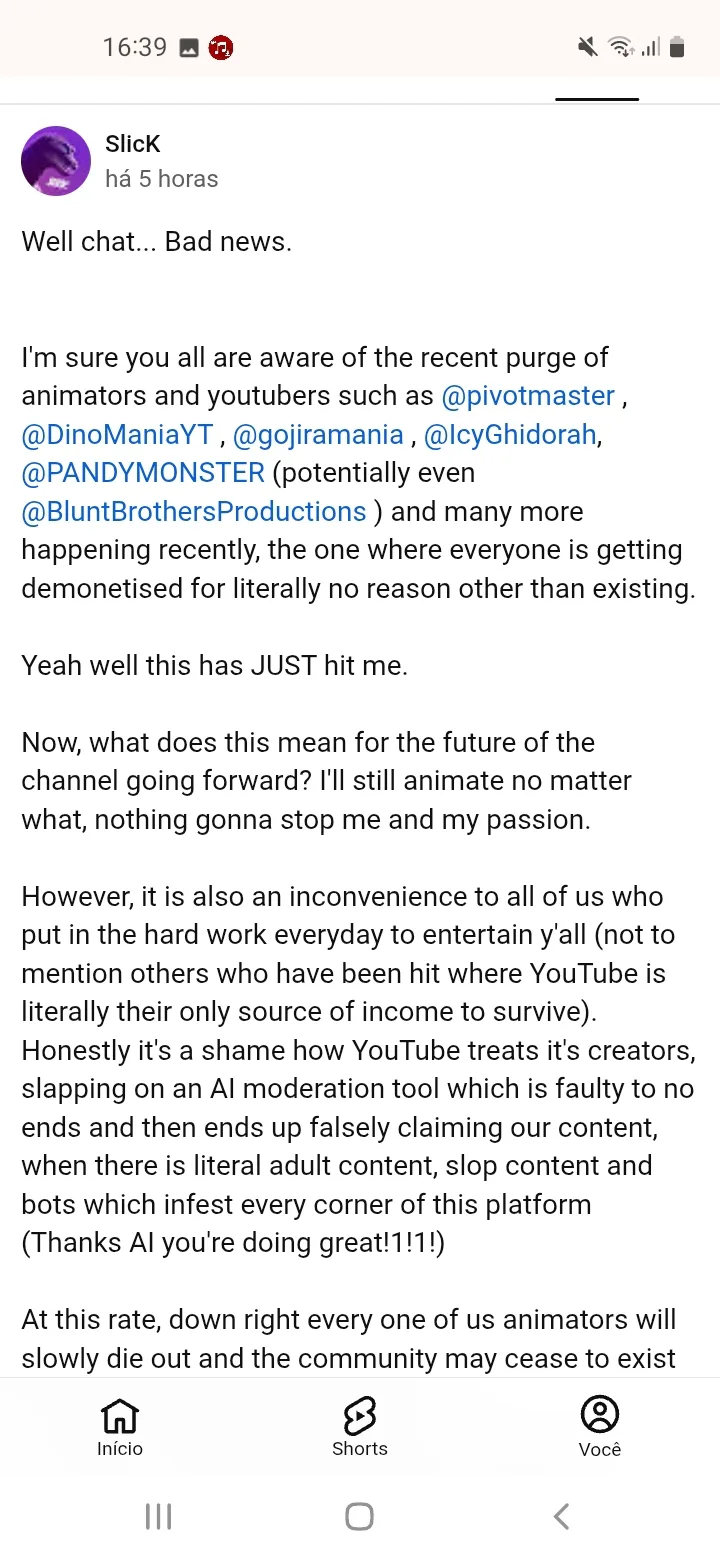Open @BluntBrothersProductions channel link
The image size is (720, 1560).
(x=194, y=512)
